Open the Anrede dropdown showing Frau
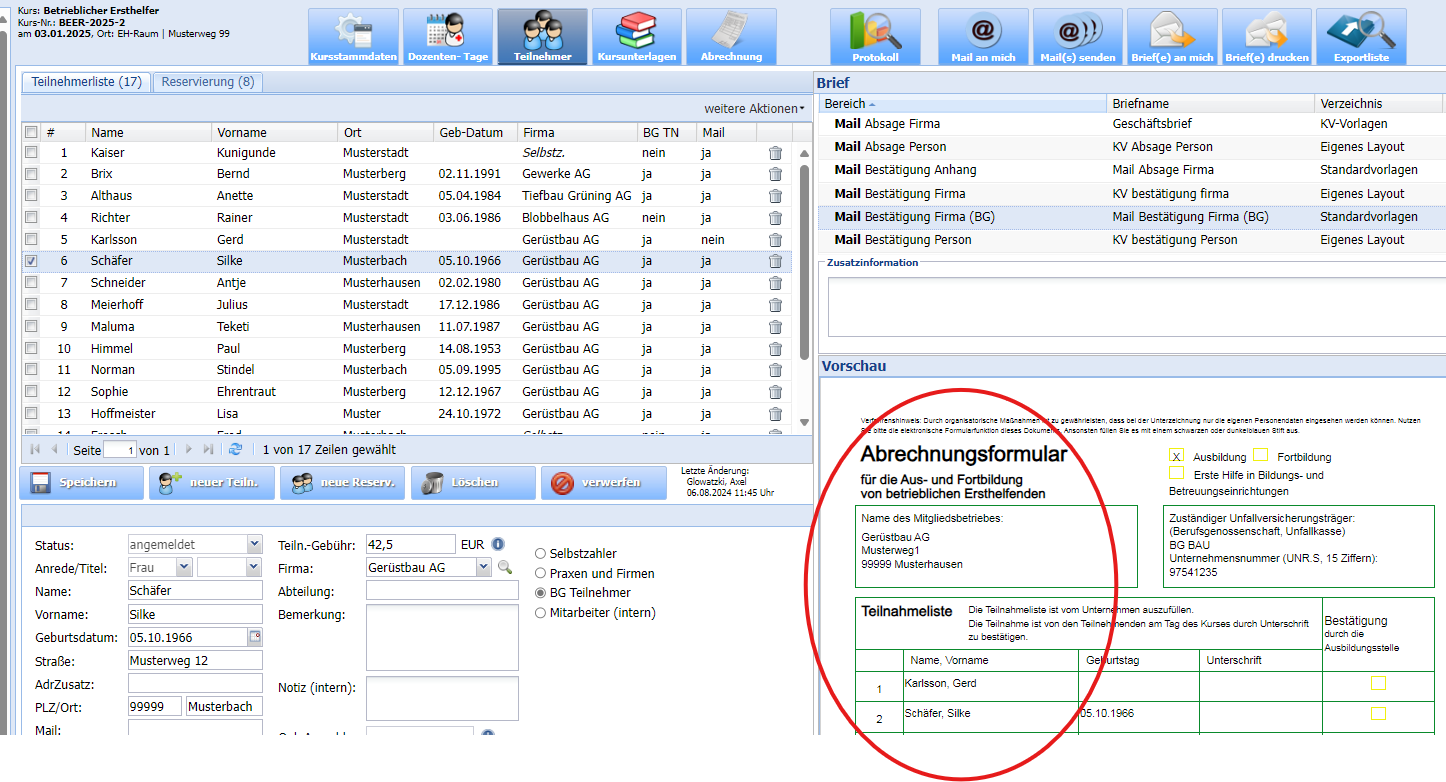 click(x=182, y=567)
